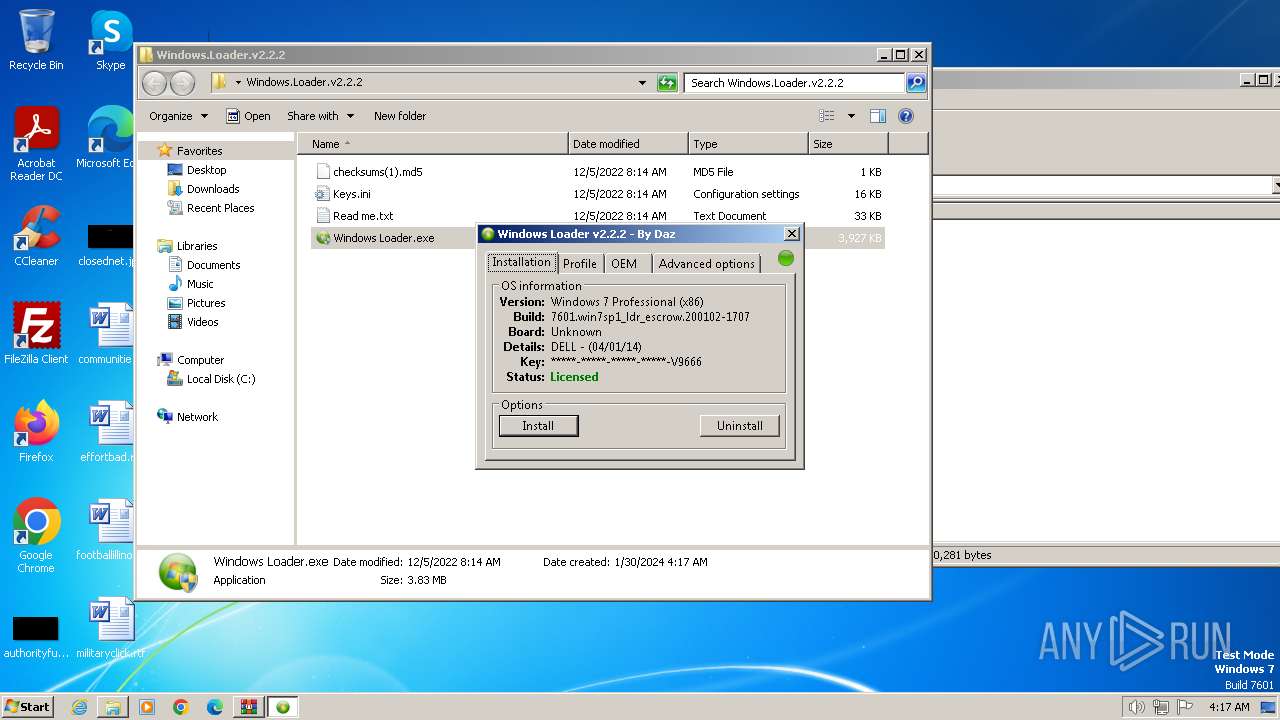
Task: Open the effortbad Word document on desktop
Action: pos(106,432)
